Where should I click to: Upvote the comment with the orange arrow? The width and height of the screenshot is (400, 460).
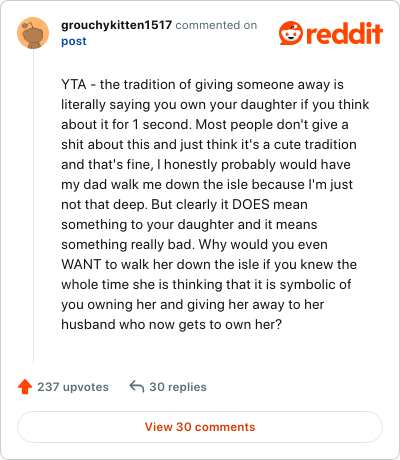click(x=25, y=387)
